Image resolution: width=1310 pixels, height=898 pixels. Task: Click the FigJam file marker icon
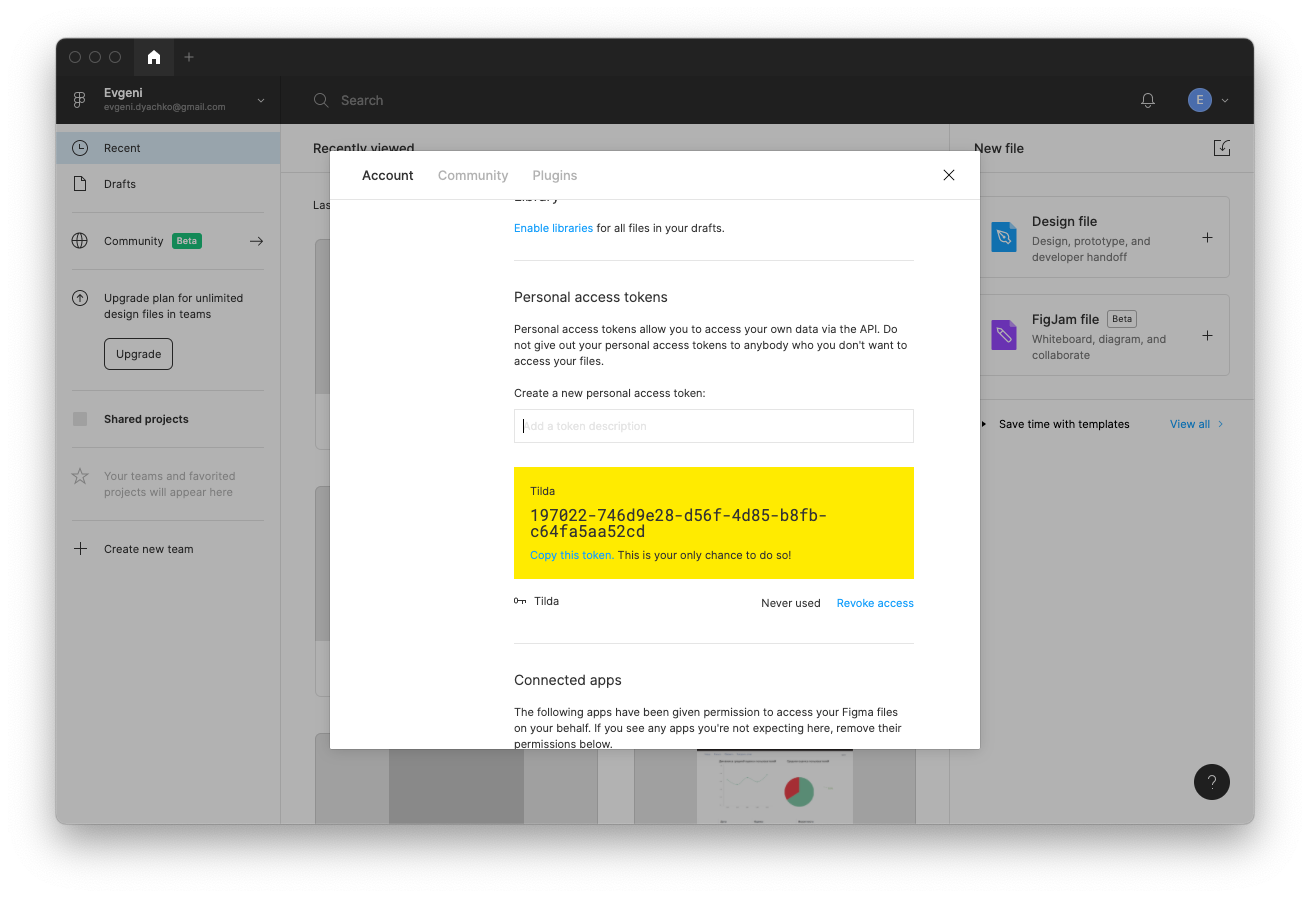1004,335
